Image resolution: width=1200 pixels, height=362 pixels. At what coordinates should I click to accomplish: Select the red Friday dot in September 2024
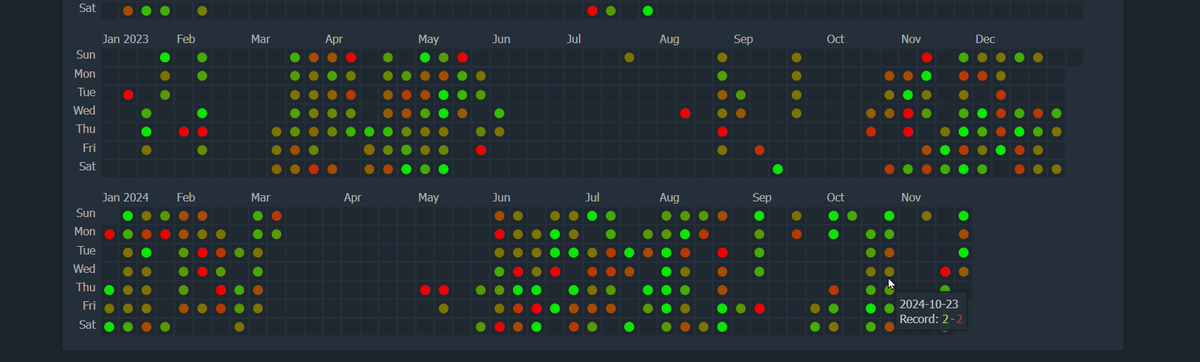[x=759, y=308]
